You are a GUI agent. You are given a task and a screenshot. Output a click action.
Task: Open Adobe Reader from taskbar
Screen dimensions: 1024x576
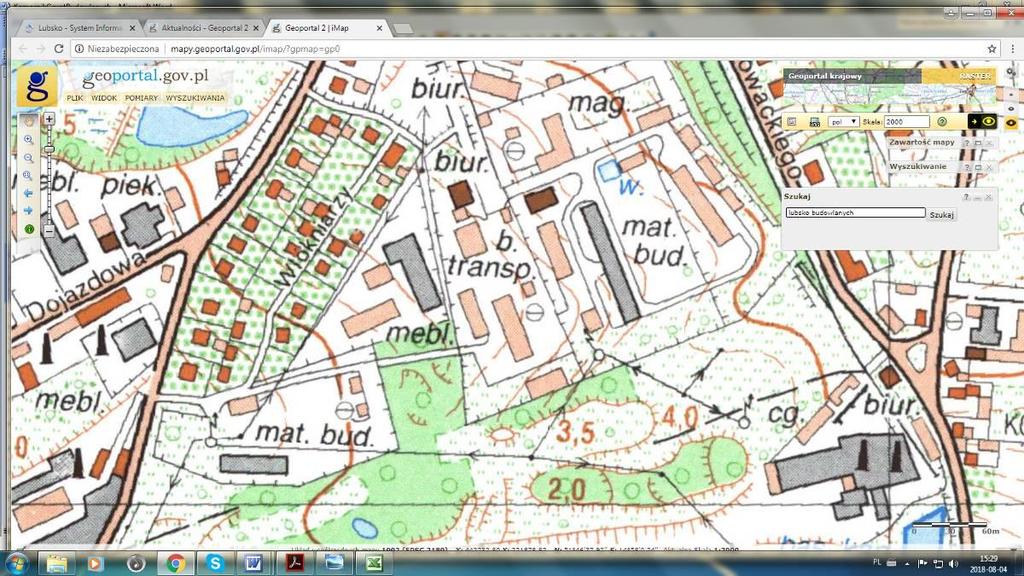pos(295,562)
